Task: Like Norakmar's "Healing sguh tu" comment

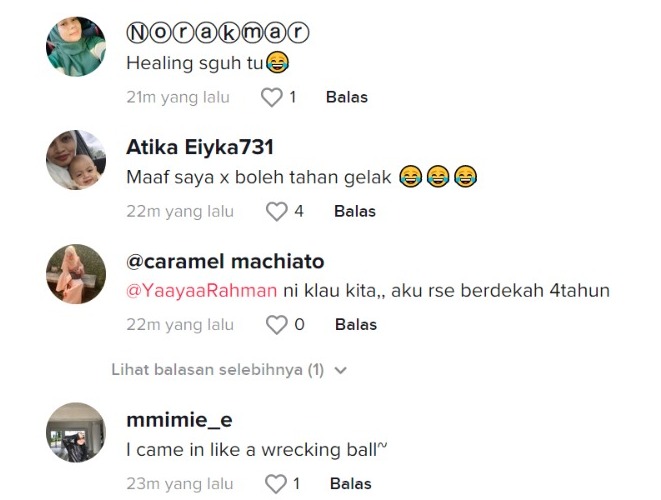Action: click(x=271, y=97)
